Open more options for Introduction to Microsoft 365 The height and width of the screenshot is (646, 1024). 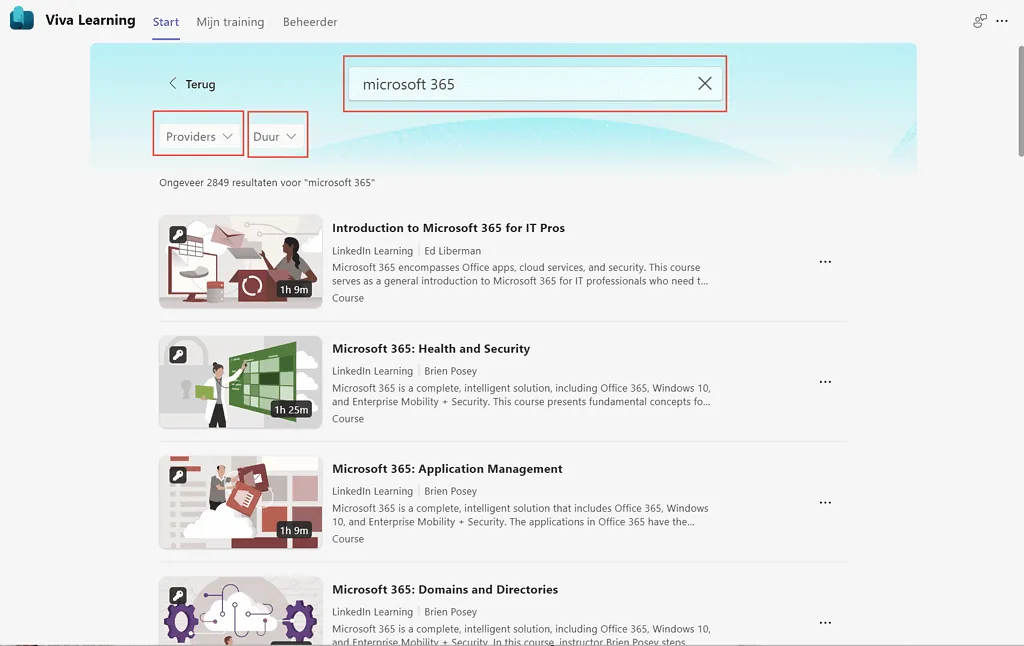pyautogui.click(x=825, y=262)
